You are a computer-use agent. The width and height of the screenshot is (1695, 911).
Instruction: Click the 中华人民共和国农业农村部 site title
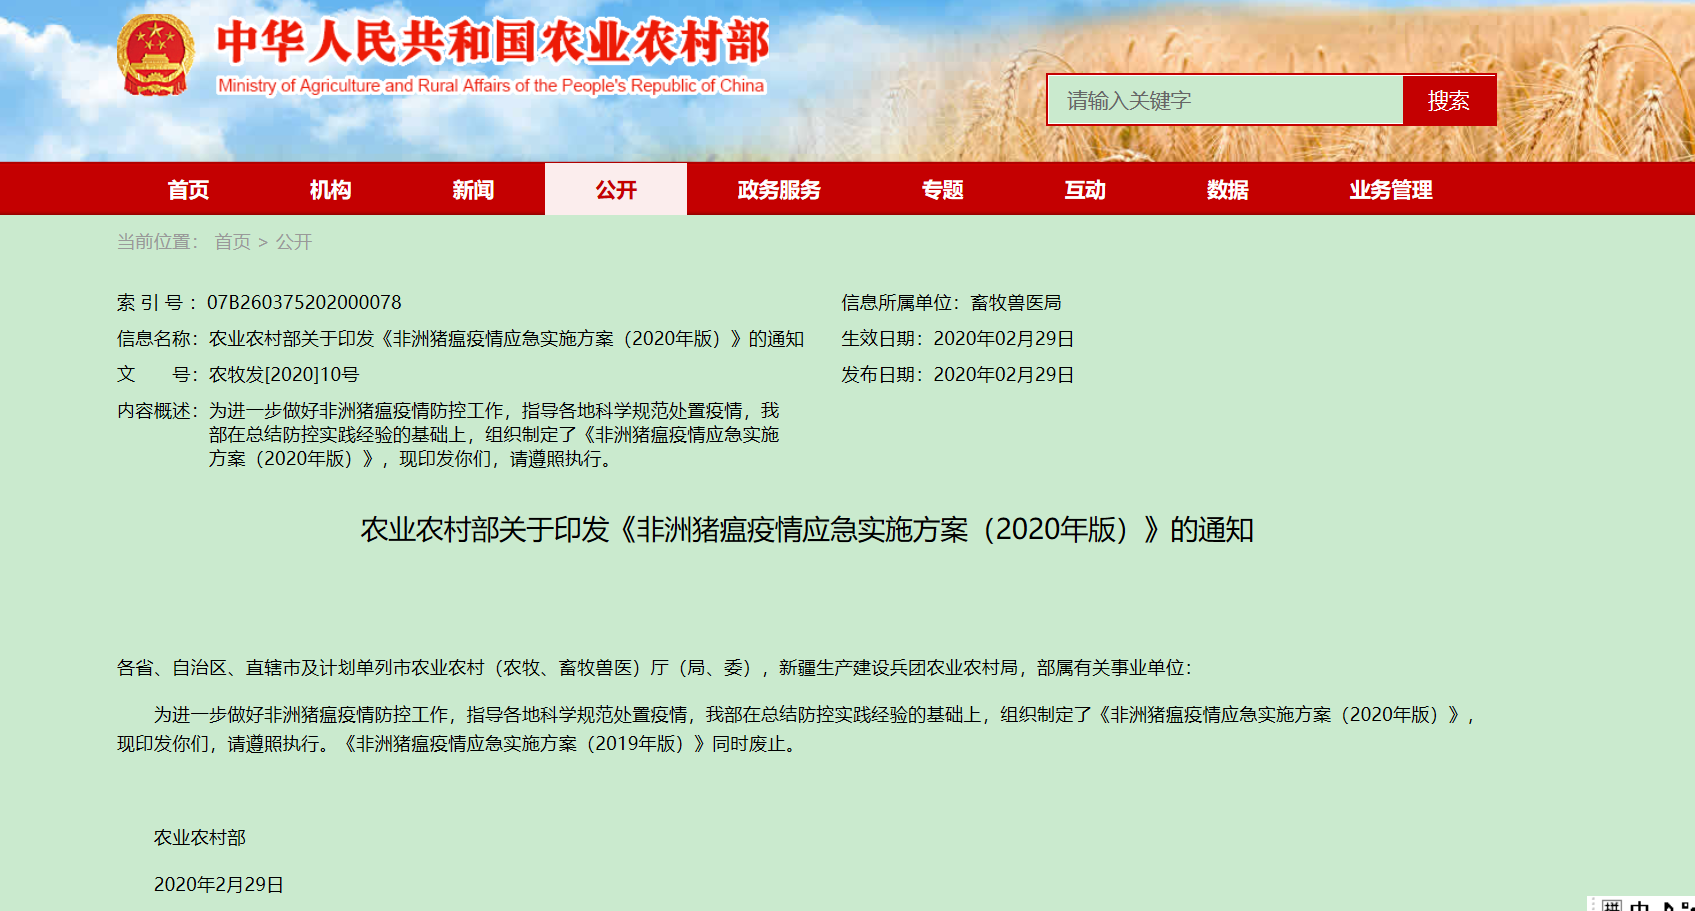pyautogui.click(x=492, y=43)
